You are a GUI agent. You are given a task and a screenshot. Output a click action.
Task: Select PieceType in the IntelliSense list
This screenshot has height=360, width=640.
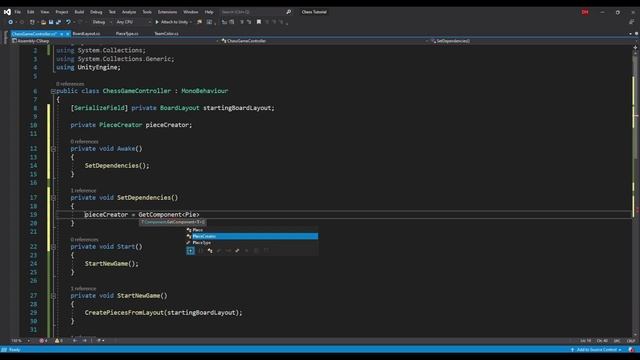tap(252, 243)
